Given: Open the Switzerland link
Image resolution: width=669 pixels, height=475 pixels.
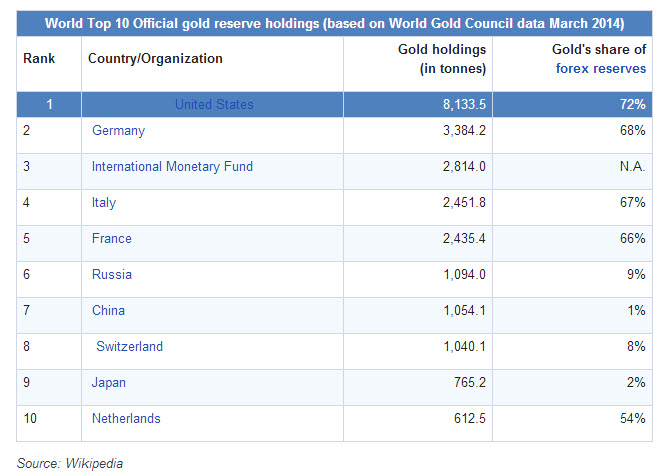Looking at the screenshot, I should pyautogui.click(x=129, y=346).
